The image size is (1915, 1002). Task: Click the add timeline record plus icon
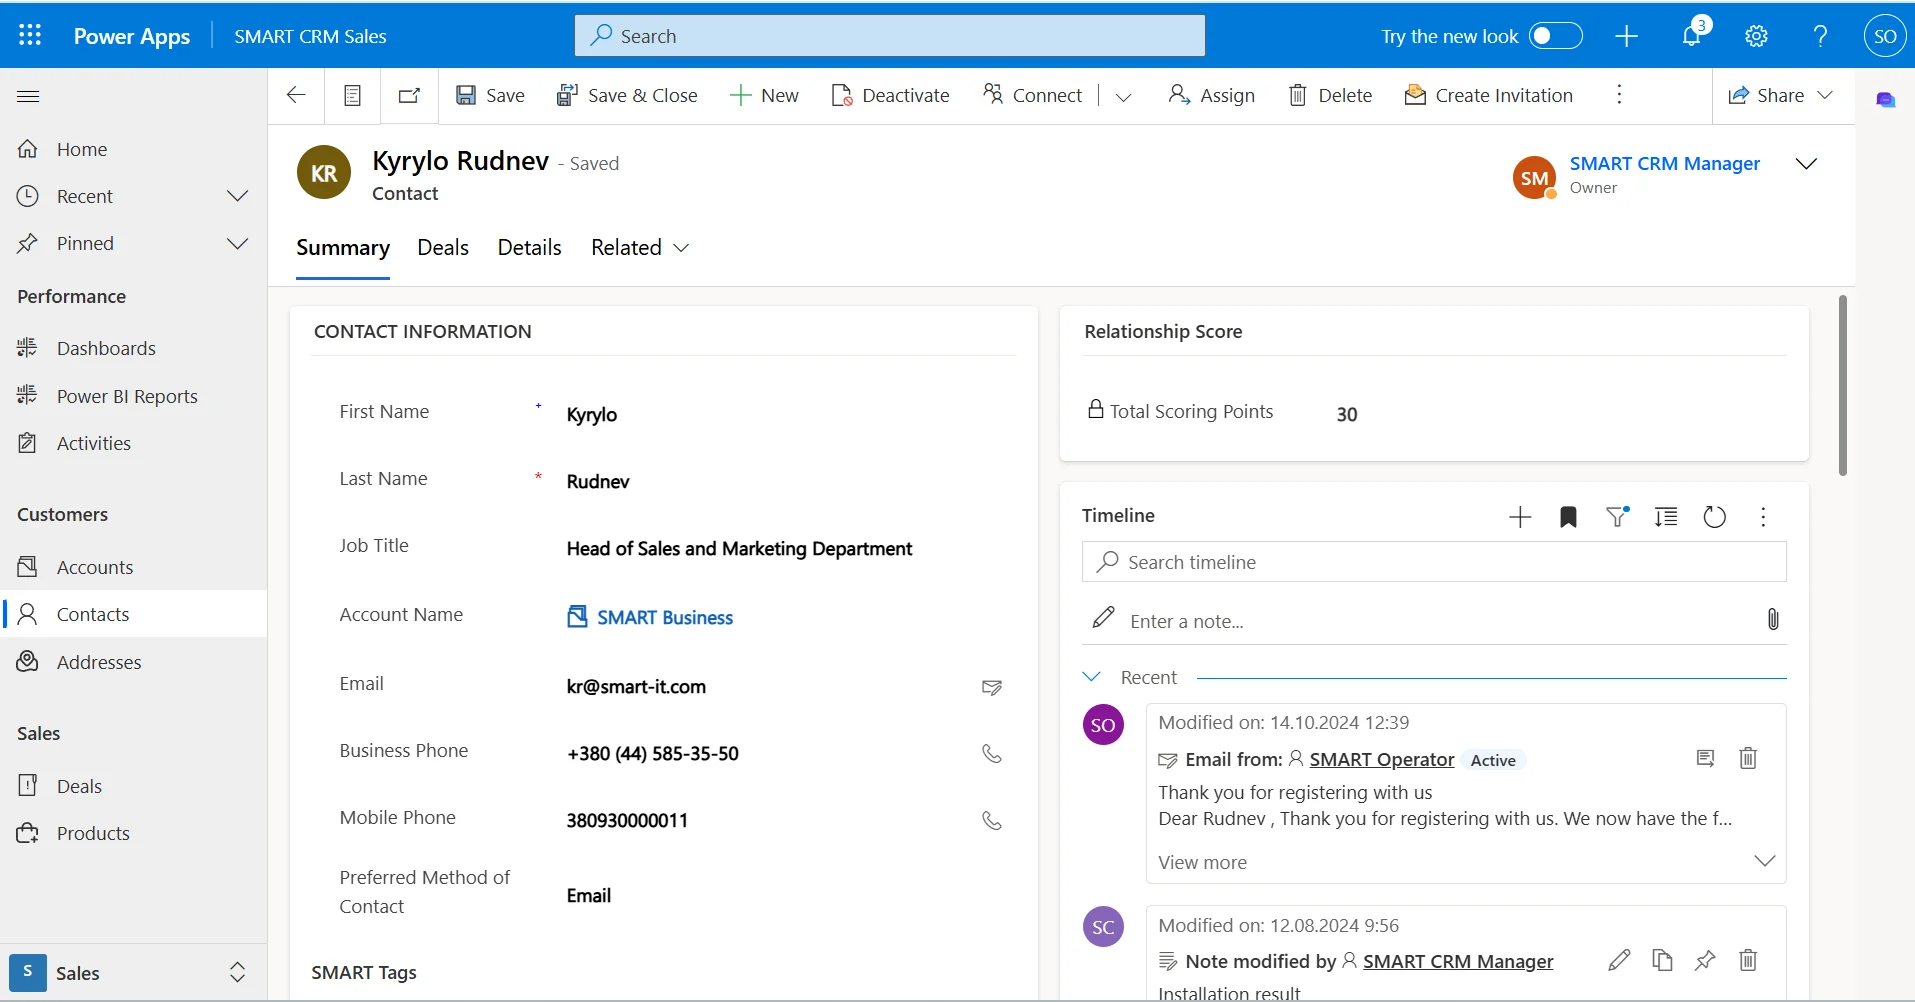click(1520, 517)
